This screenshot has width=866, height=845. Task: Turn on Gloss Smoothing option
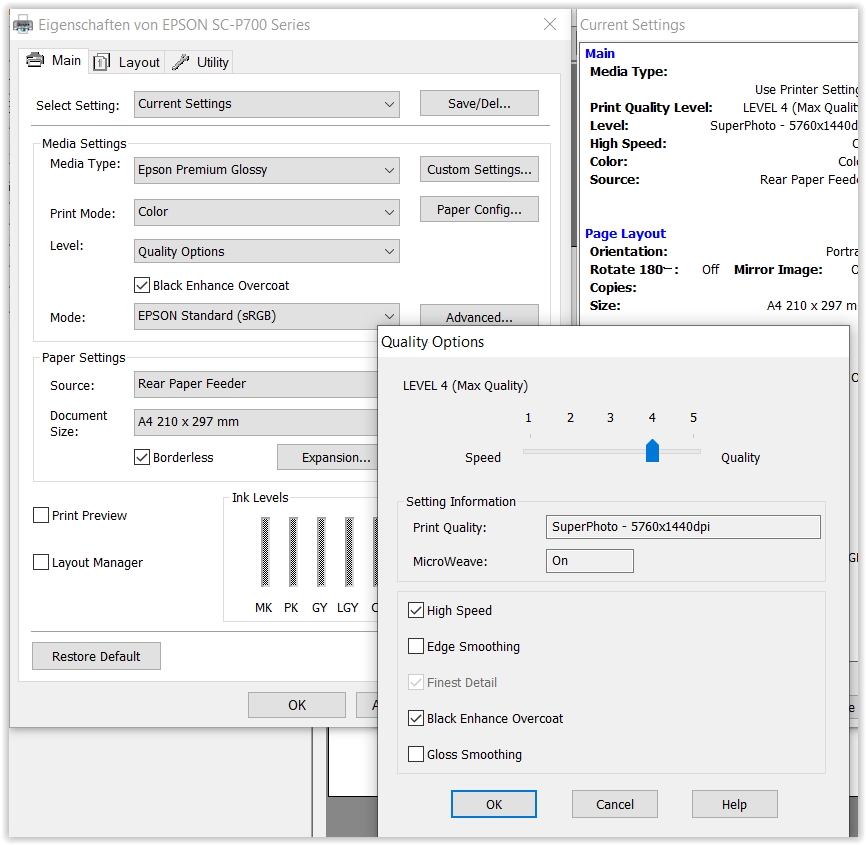[416, 754]
